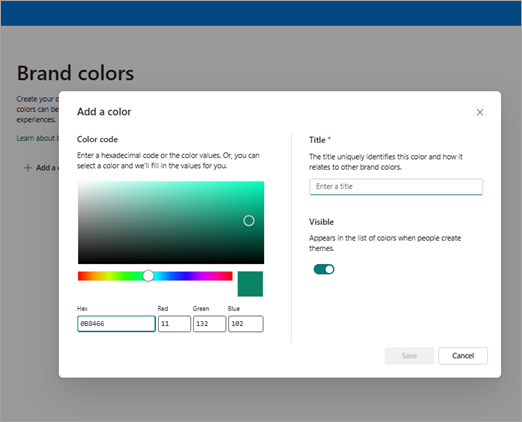
Task: Click the Color code label
Action: pyautogui.click(x=97, y=139)
